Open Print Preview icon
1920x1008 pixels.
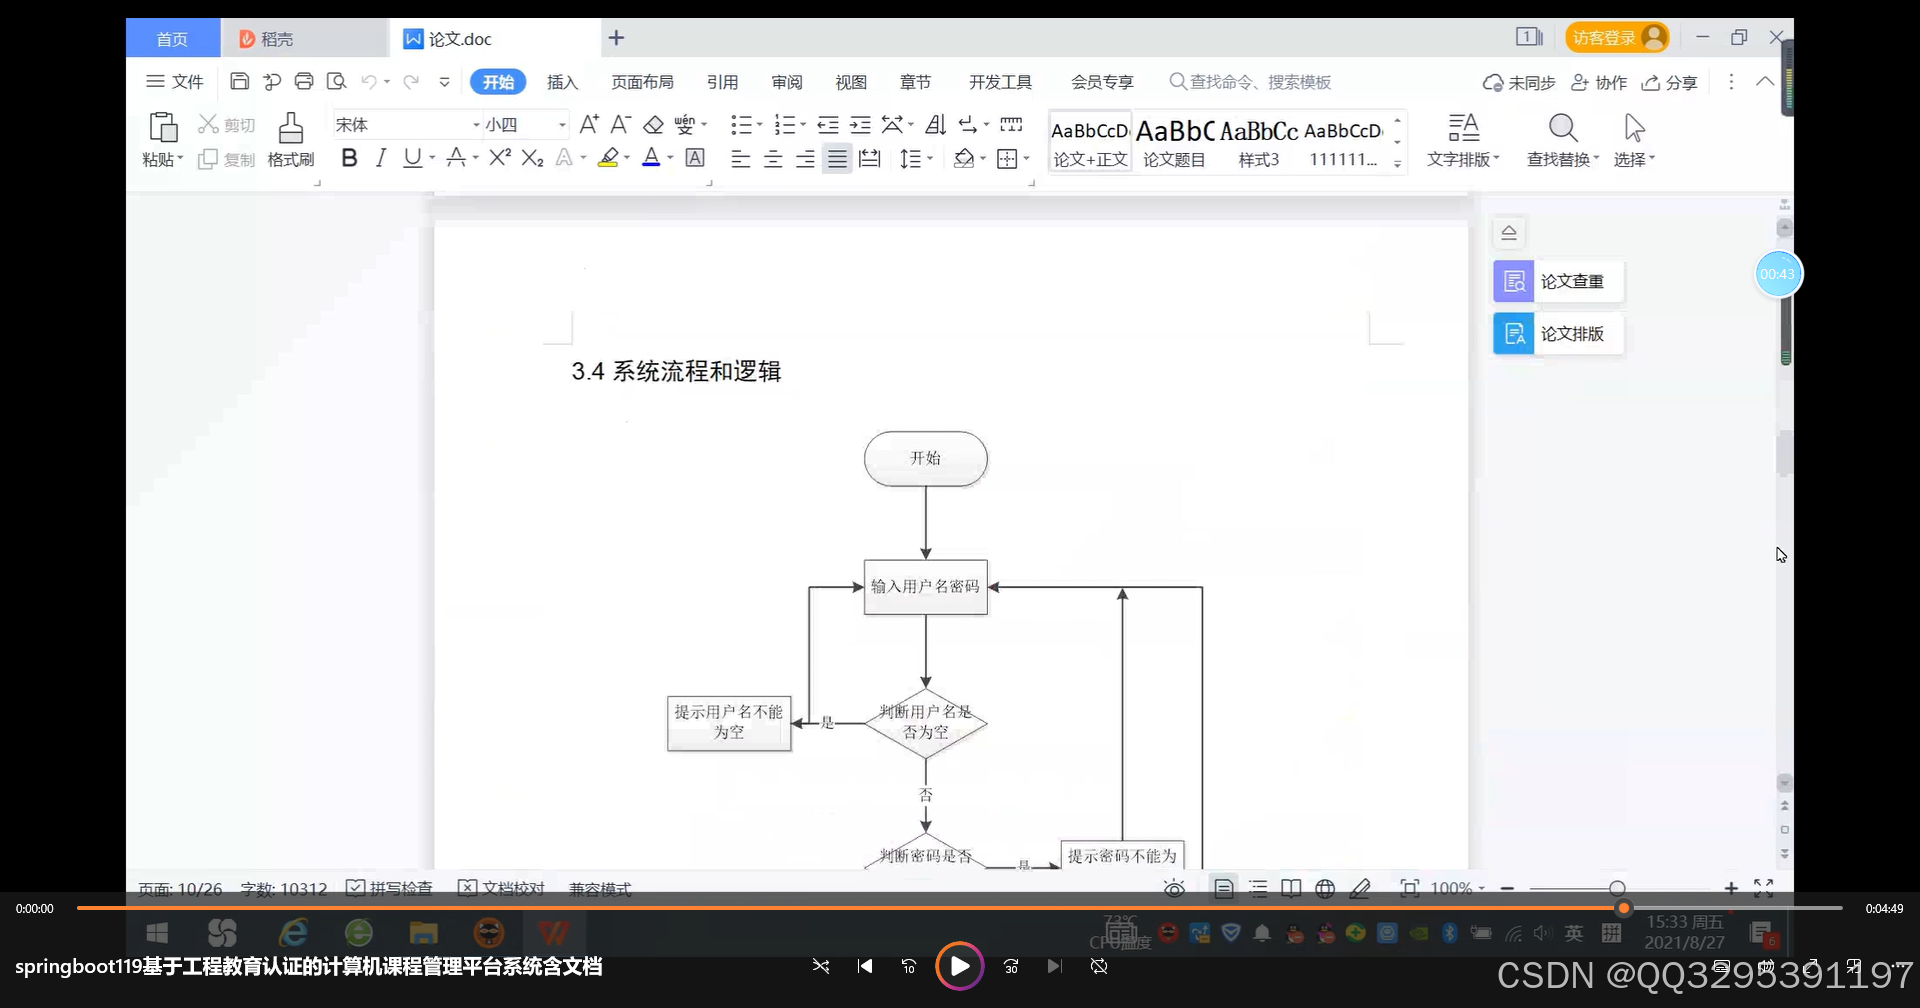point(337,82)
